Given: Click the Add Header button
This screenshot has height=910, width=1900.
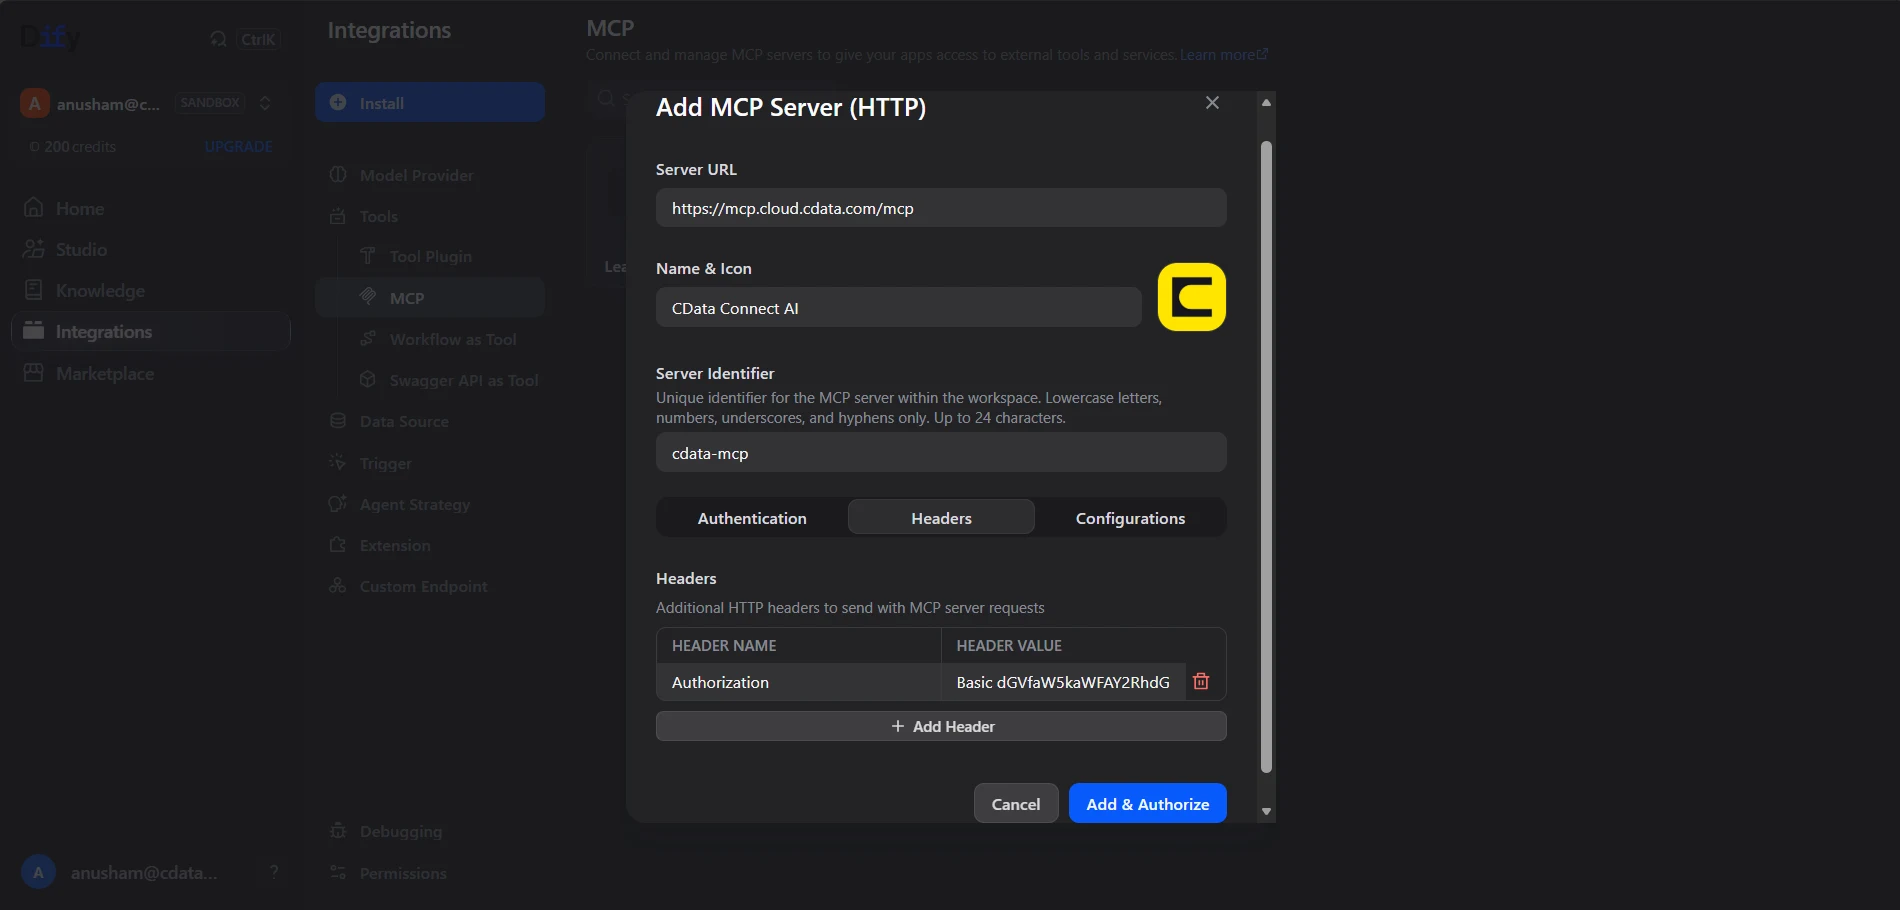Looking at the screenshot, I should [x=941, y=726].
